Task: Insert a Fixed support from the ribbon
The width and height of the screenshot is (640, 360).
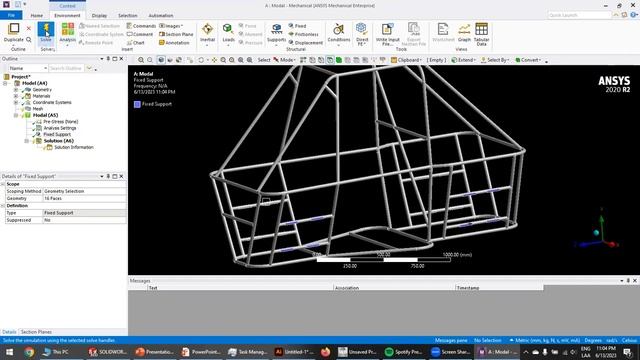Action: [298, 26]
